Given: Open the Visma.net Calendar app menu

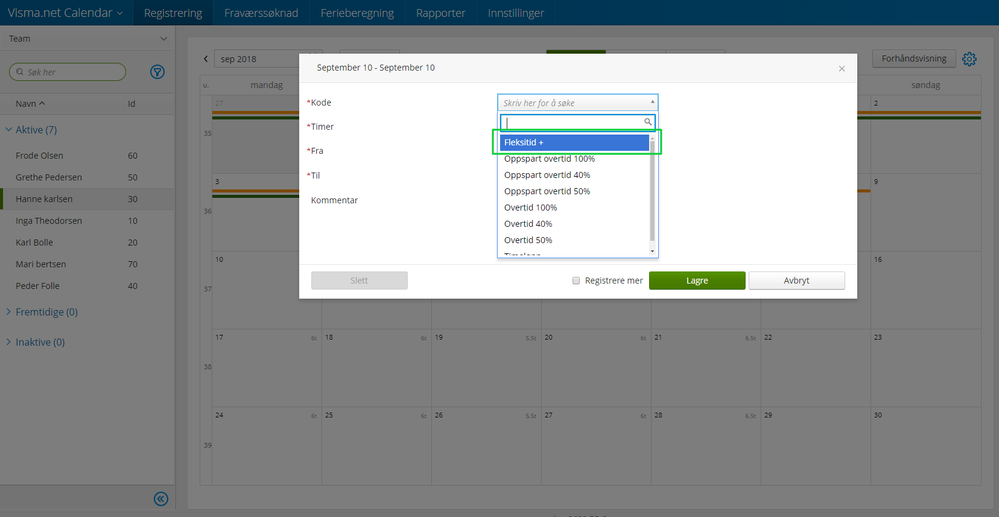Looking at the screenshot, I should coord(66,13).
